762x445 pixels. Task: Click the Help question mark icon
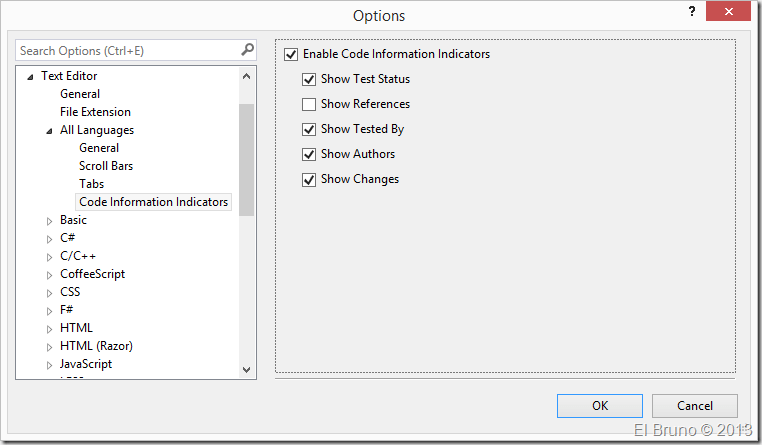tap(690, 11)
